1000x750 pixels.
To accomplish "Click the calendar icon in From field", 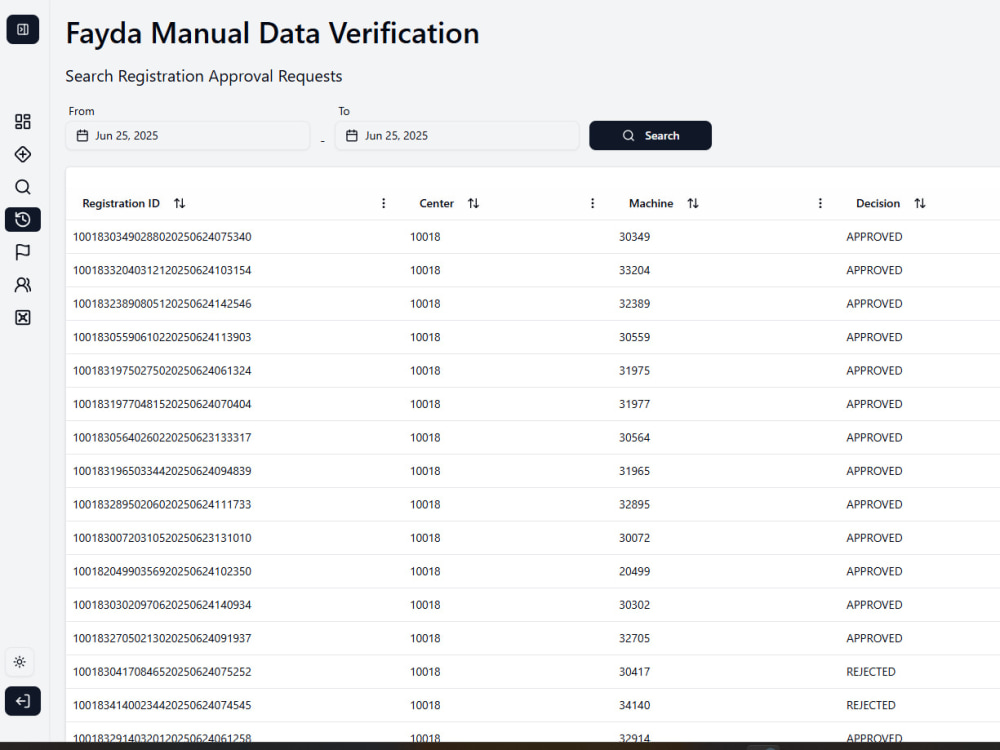I will [82, 136].
